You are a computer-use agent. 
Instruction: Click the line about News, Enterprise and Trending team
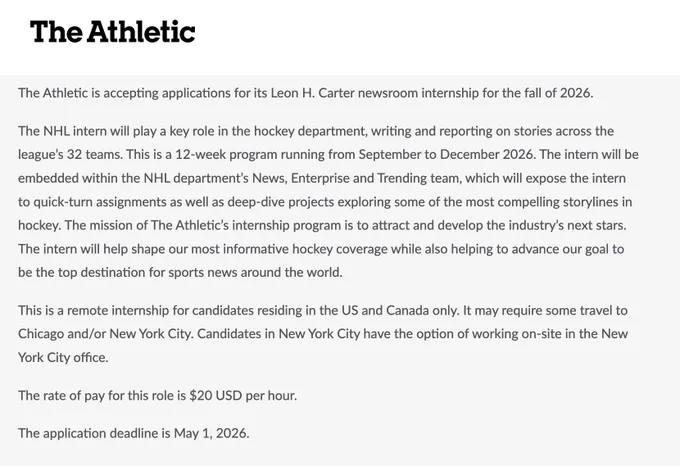(x=322, y=178)
